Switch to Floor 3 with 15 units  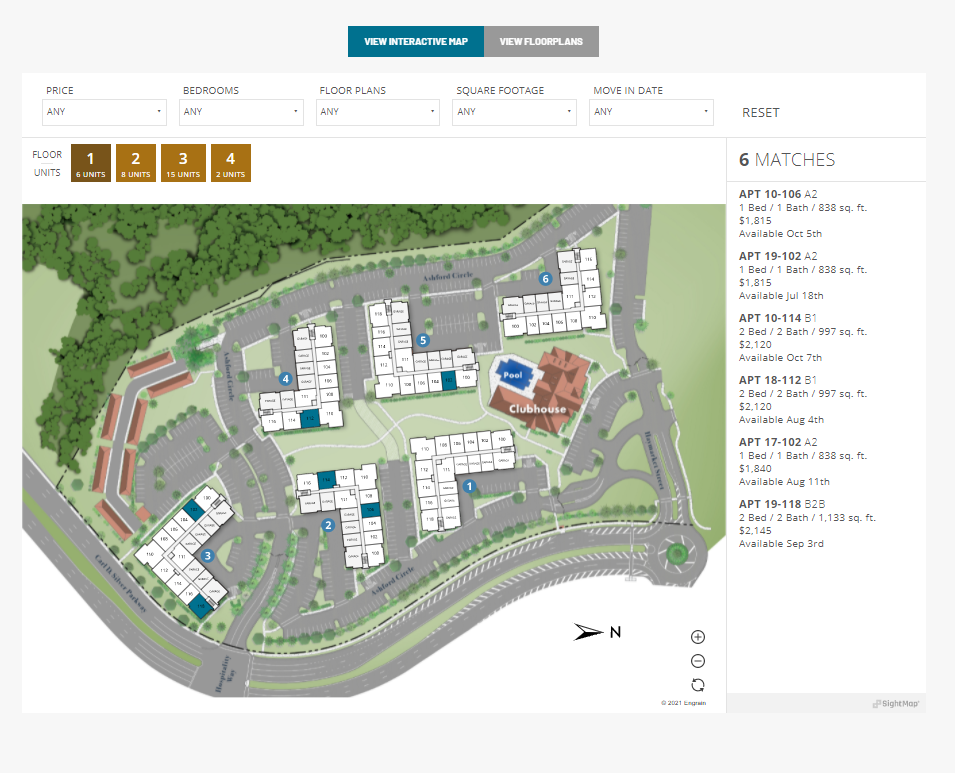183,162
